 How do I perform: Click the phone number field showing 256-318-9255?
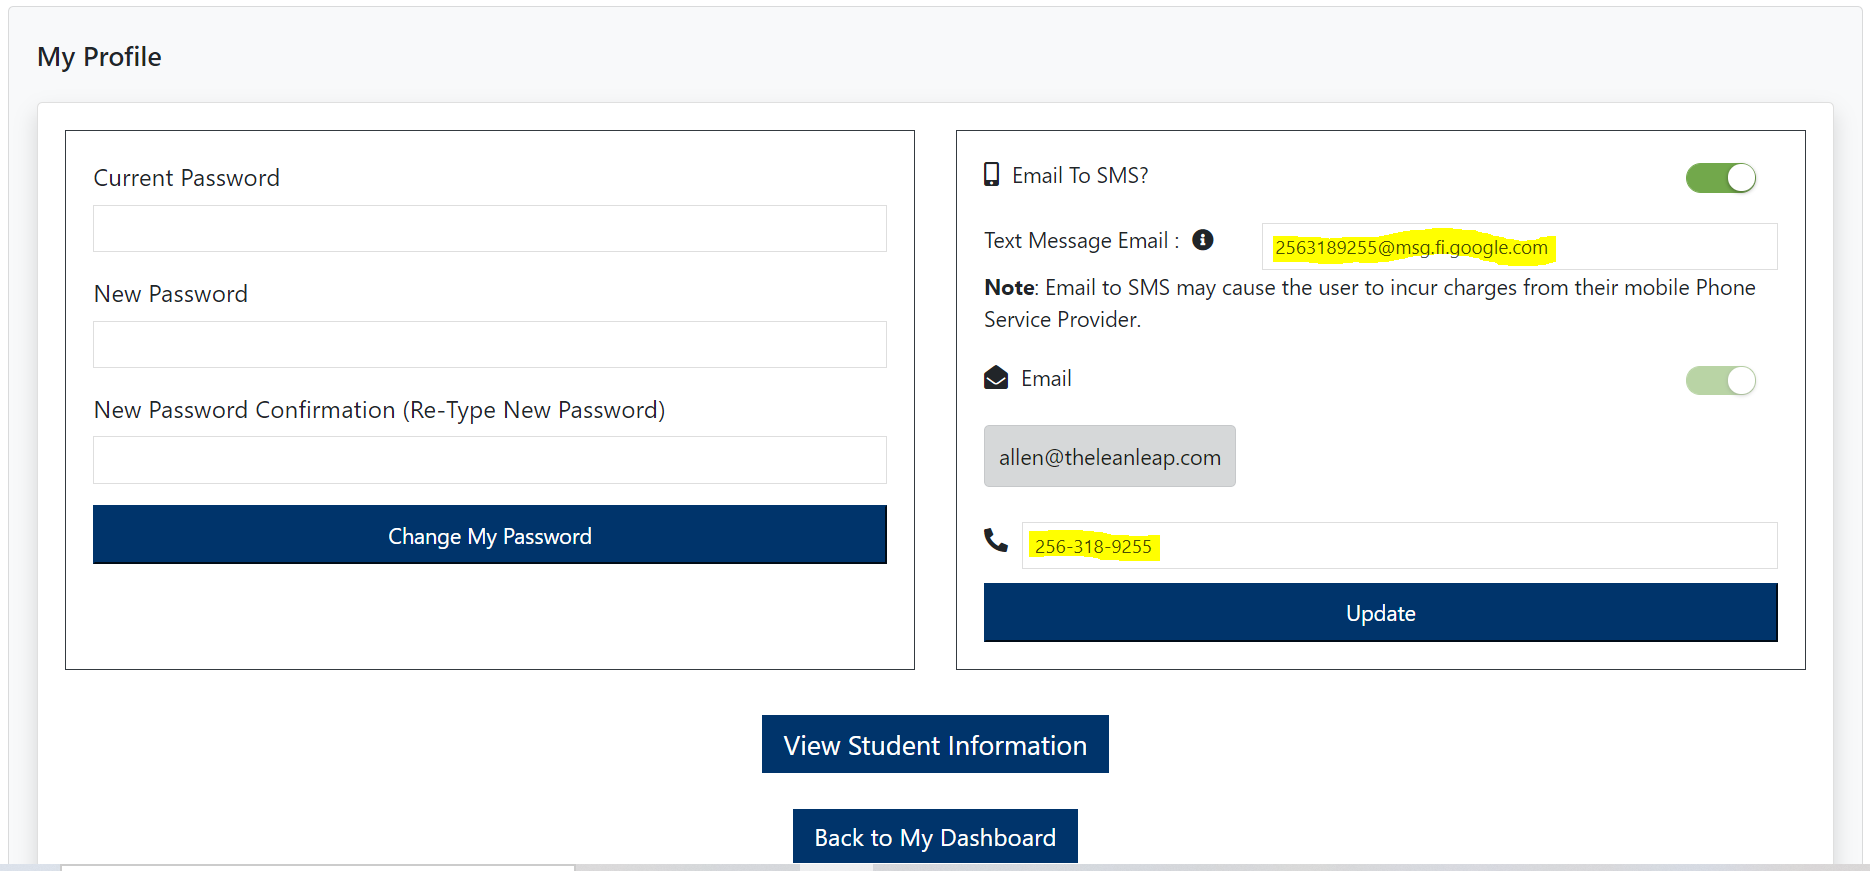tap(1398, 546)
